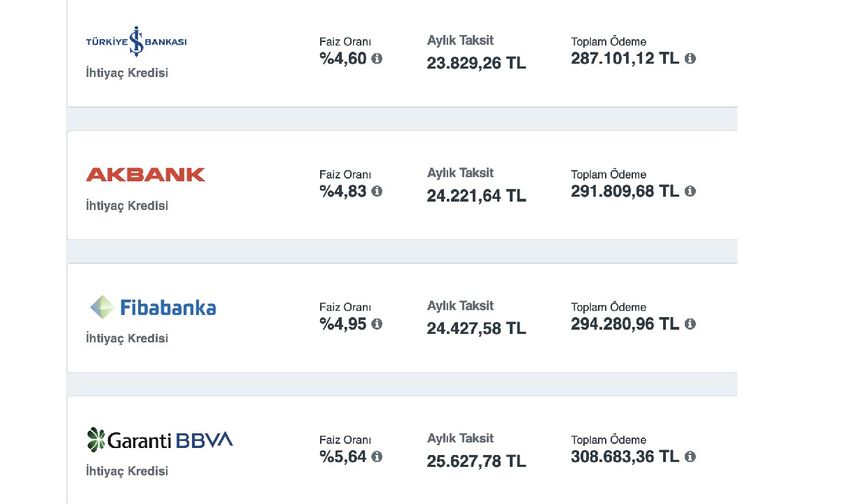Show info for 294.280,96 TL total payment
The height and width of the screenshot is (504, 860).
tap(690, 324)
